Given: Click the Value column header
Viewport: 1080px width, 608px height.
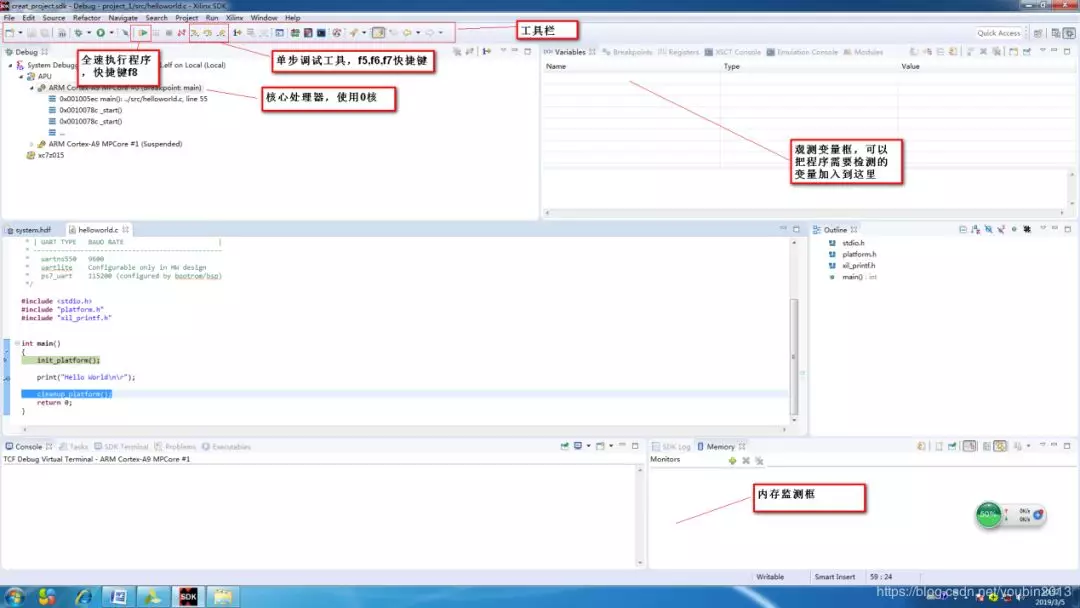Looking at the screenshot, I should point(911,67).
